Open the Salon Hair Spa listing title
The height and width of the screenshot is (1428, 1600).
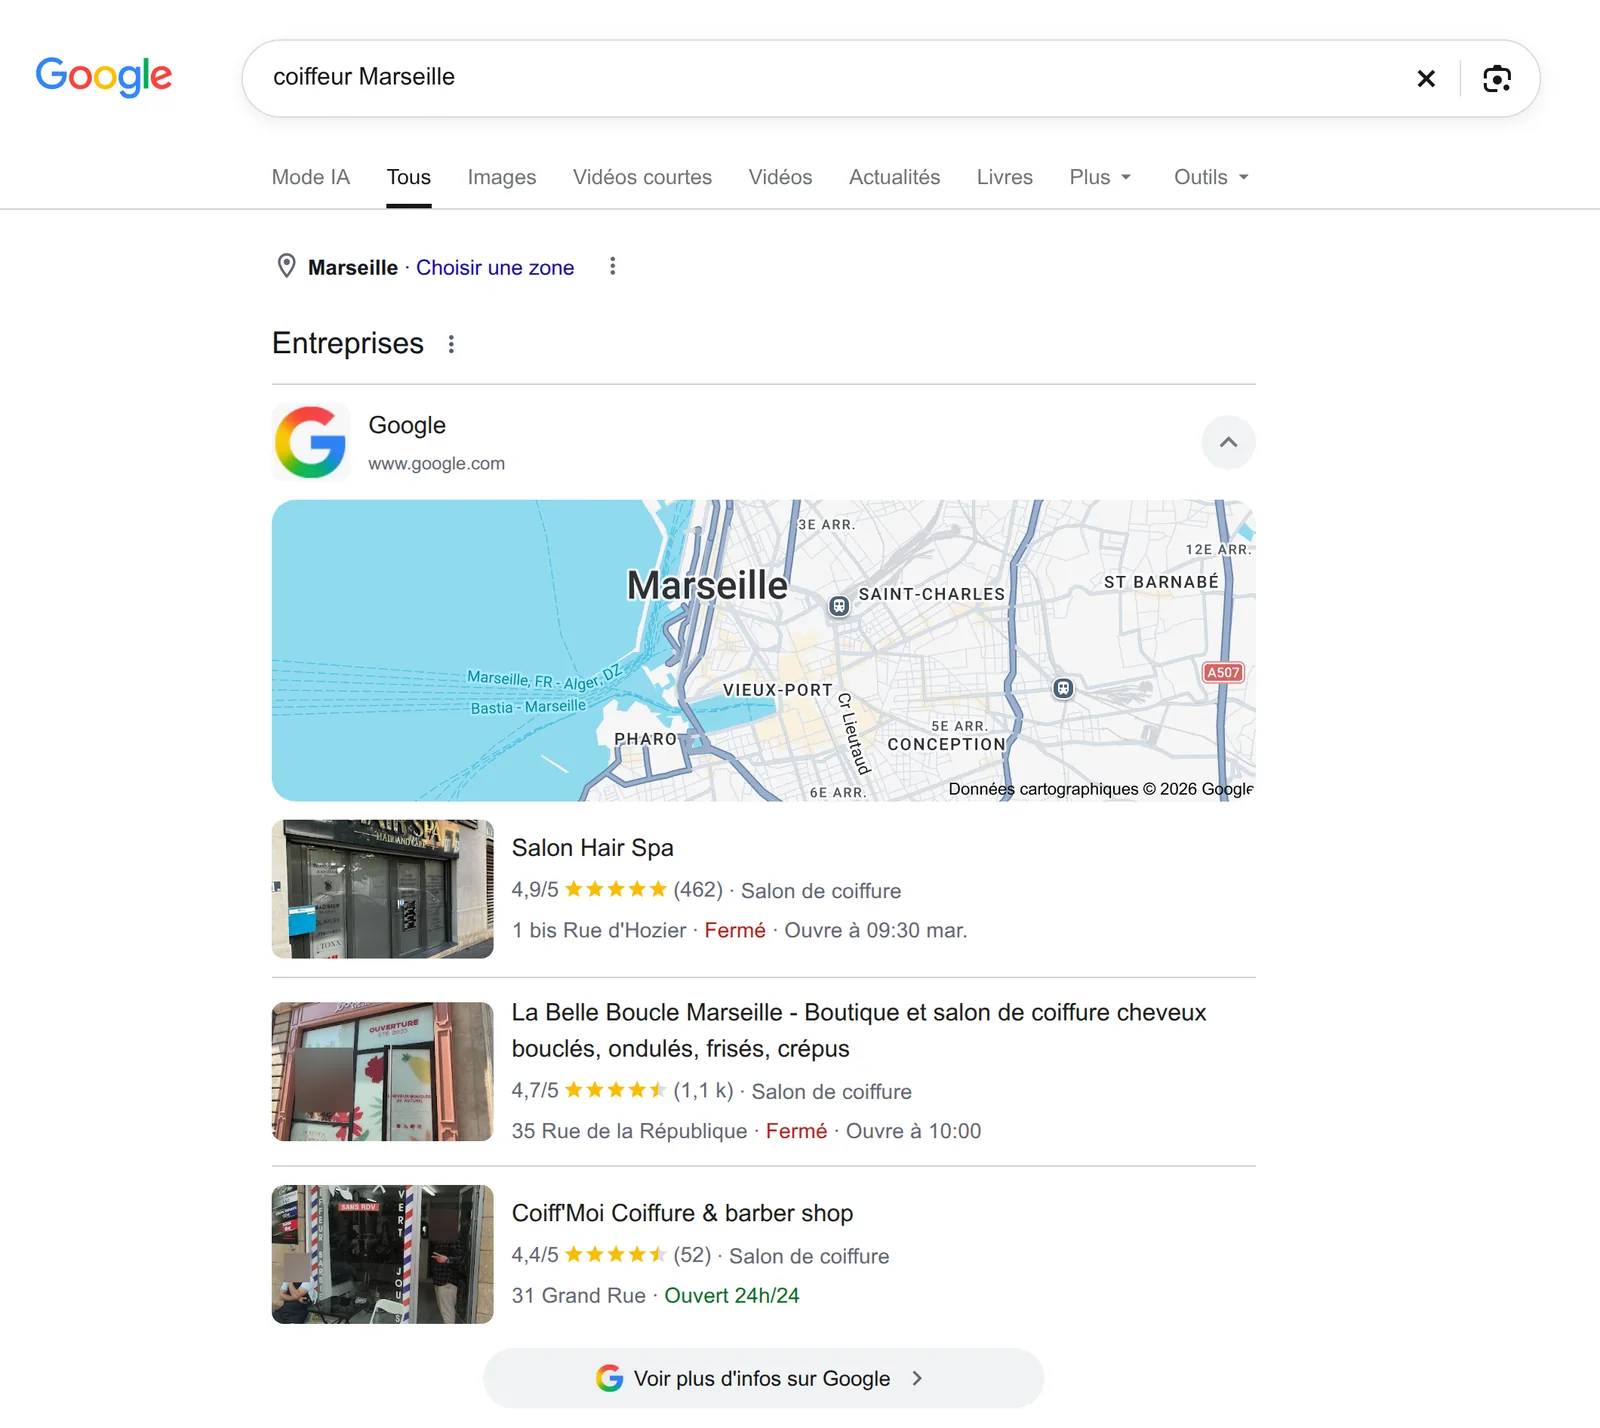593,848
